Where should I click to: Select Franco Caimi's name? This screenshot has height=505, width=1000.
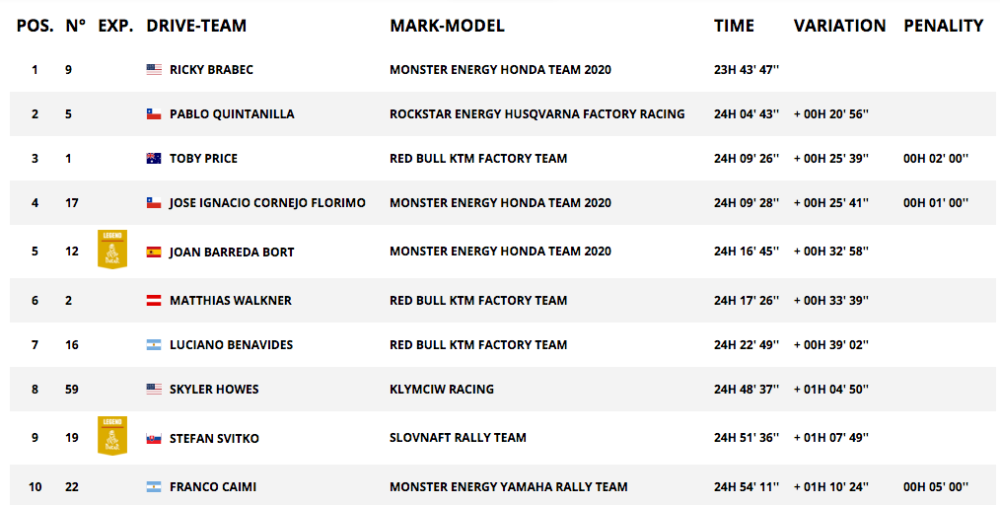(x=212, y=487)
